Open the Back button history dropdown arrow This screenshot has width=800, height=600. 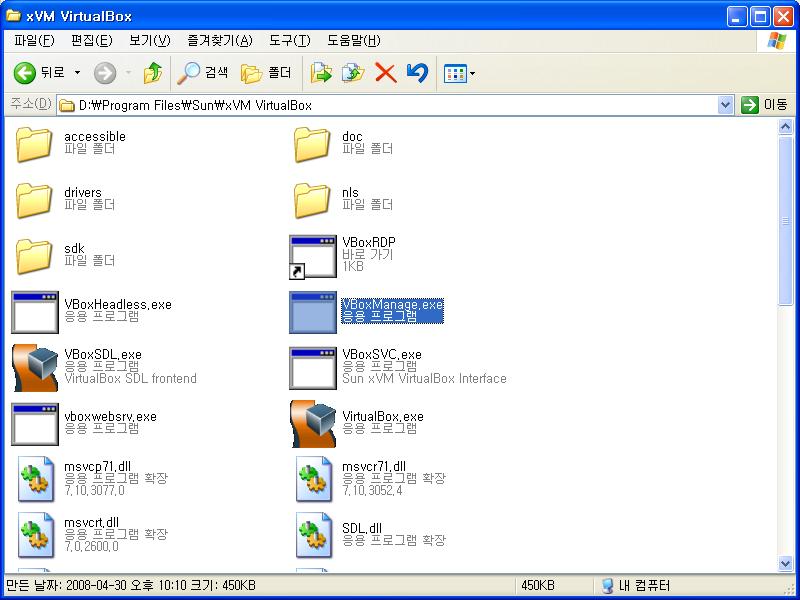(x=78, y=73)
